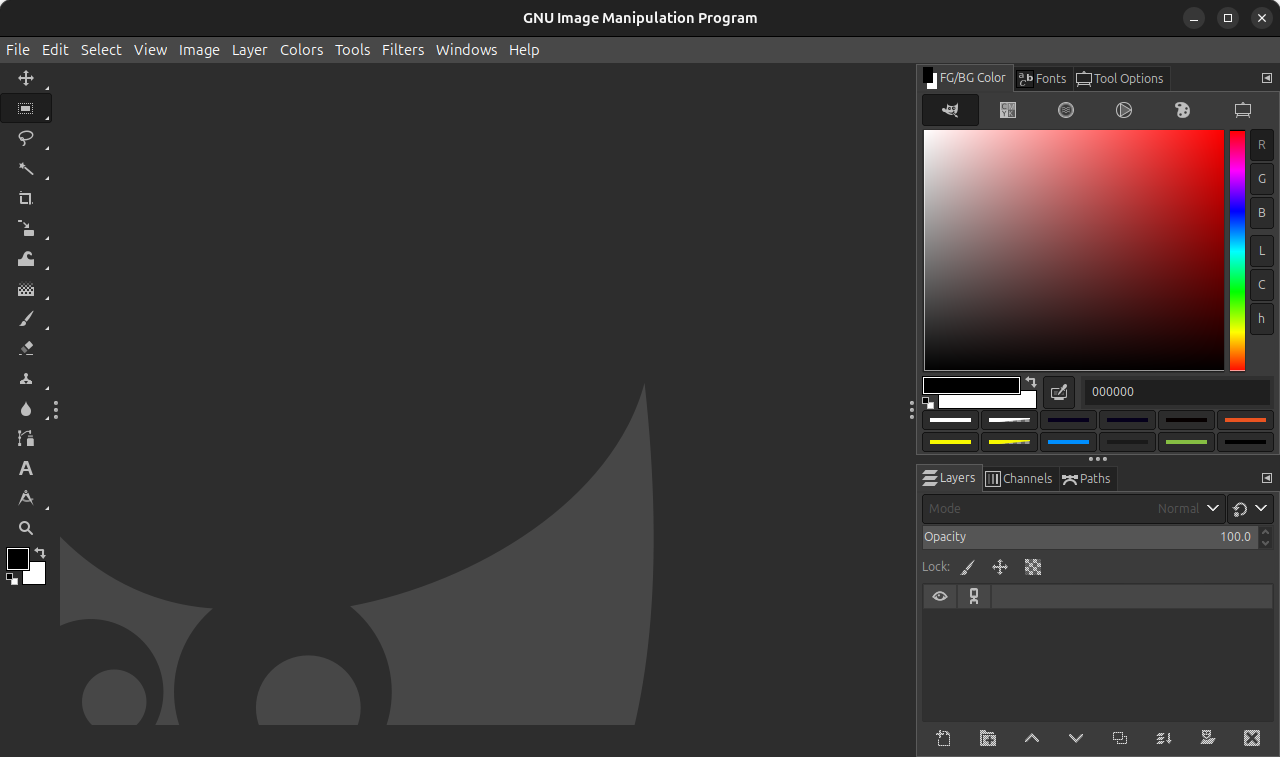The width and height of the screenshot is (1280, 757).
Task: Select the Fuzzy Select tool
Action: [x=25, y=168]
